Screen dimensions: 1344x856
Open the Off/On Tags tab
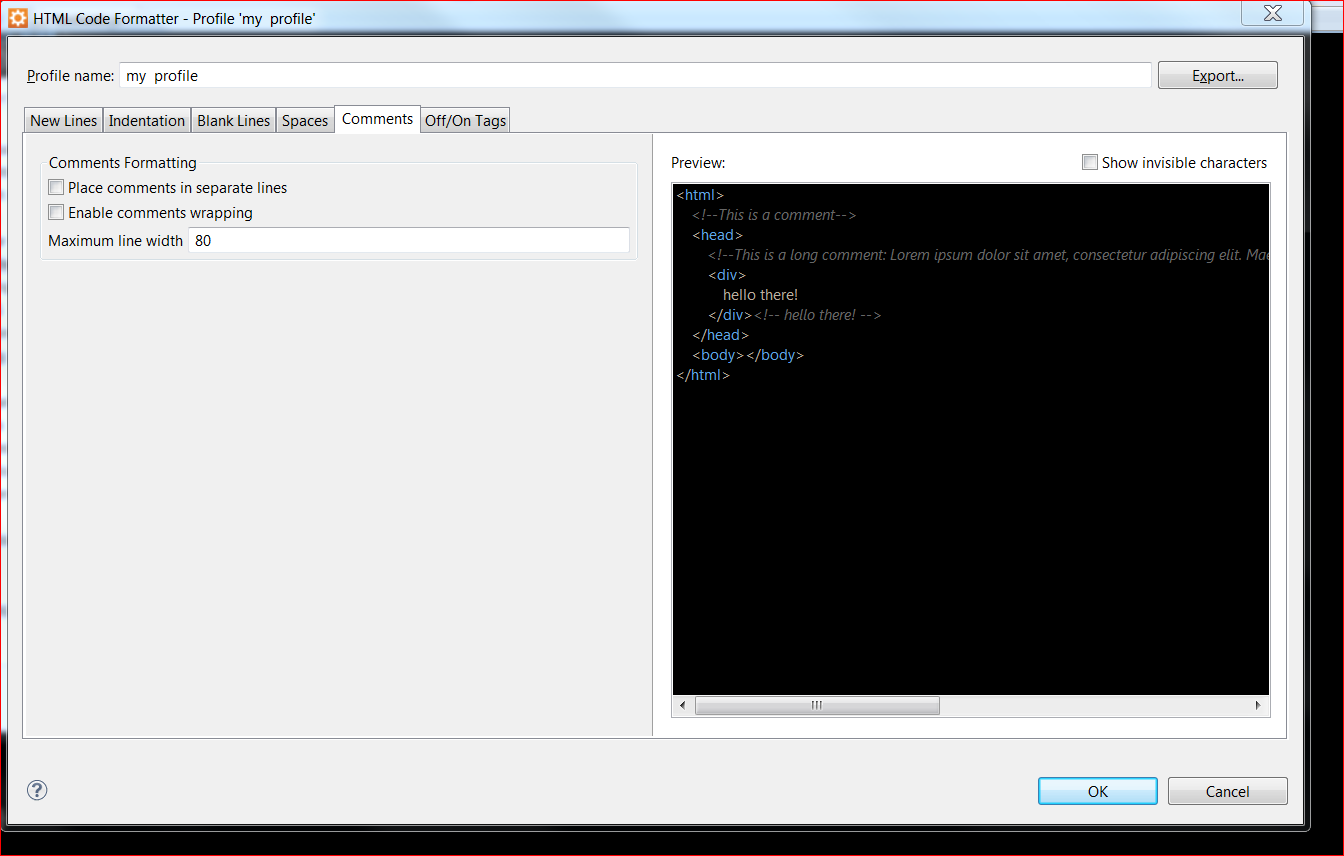coord(466,120)
